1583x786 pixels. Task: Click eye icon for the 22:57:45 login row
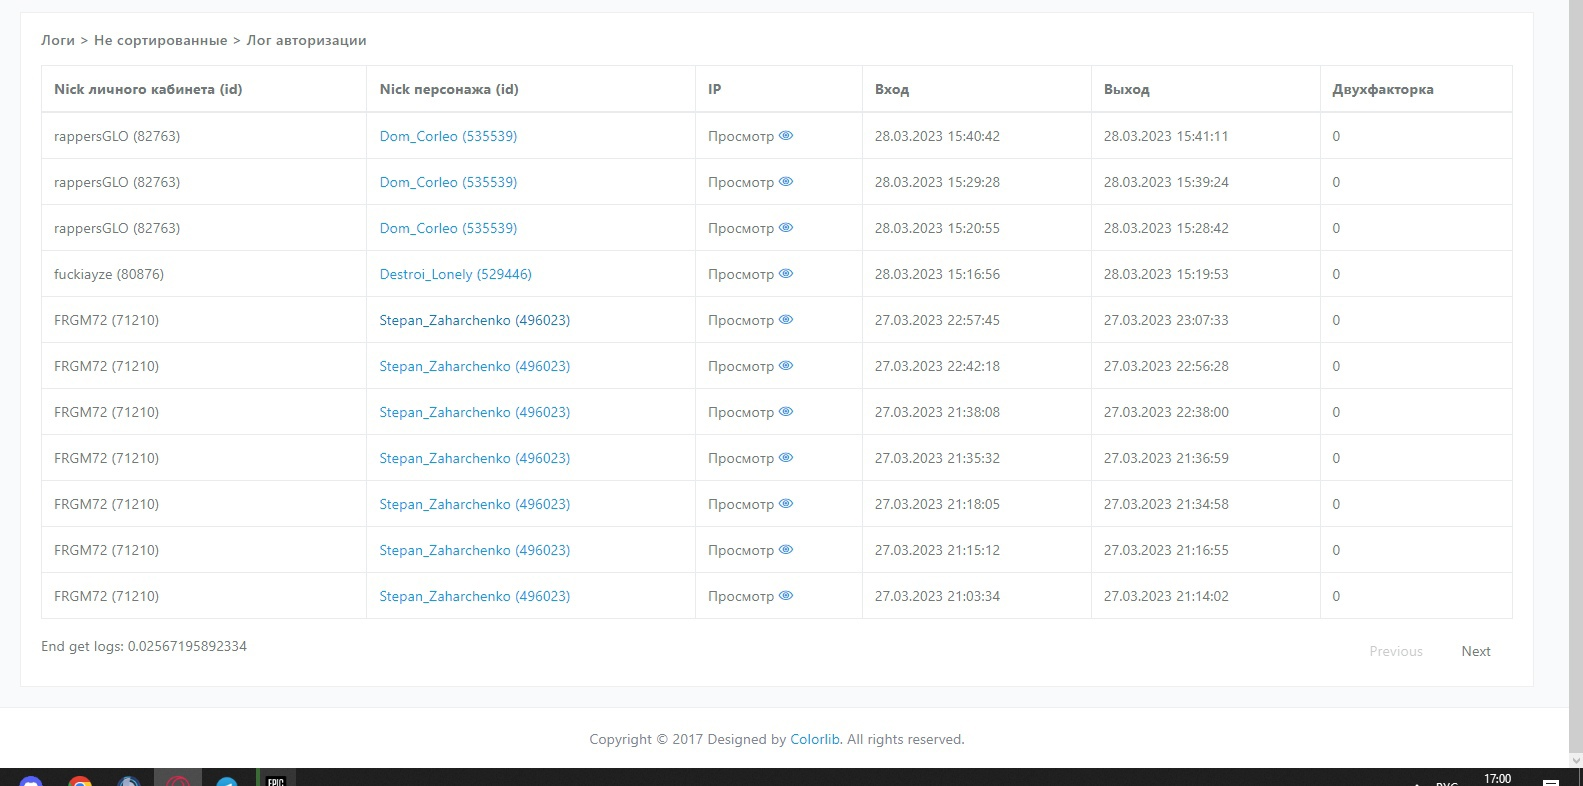point(786,320)
